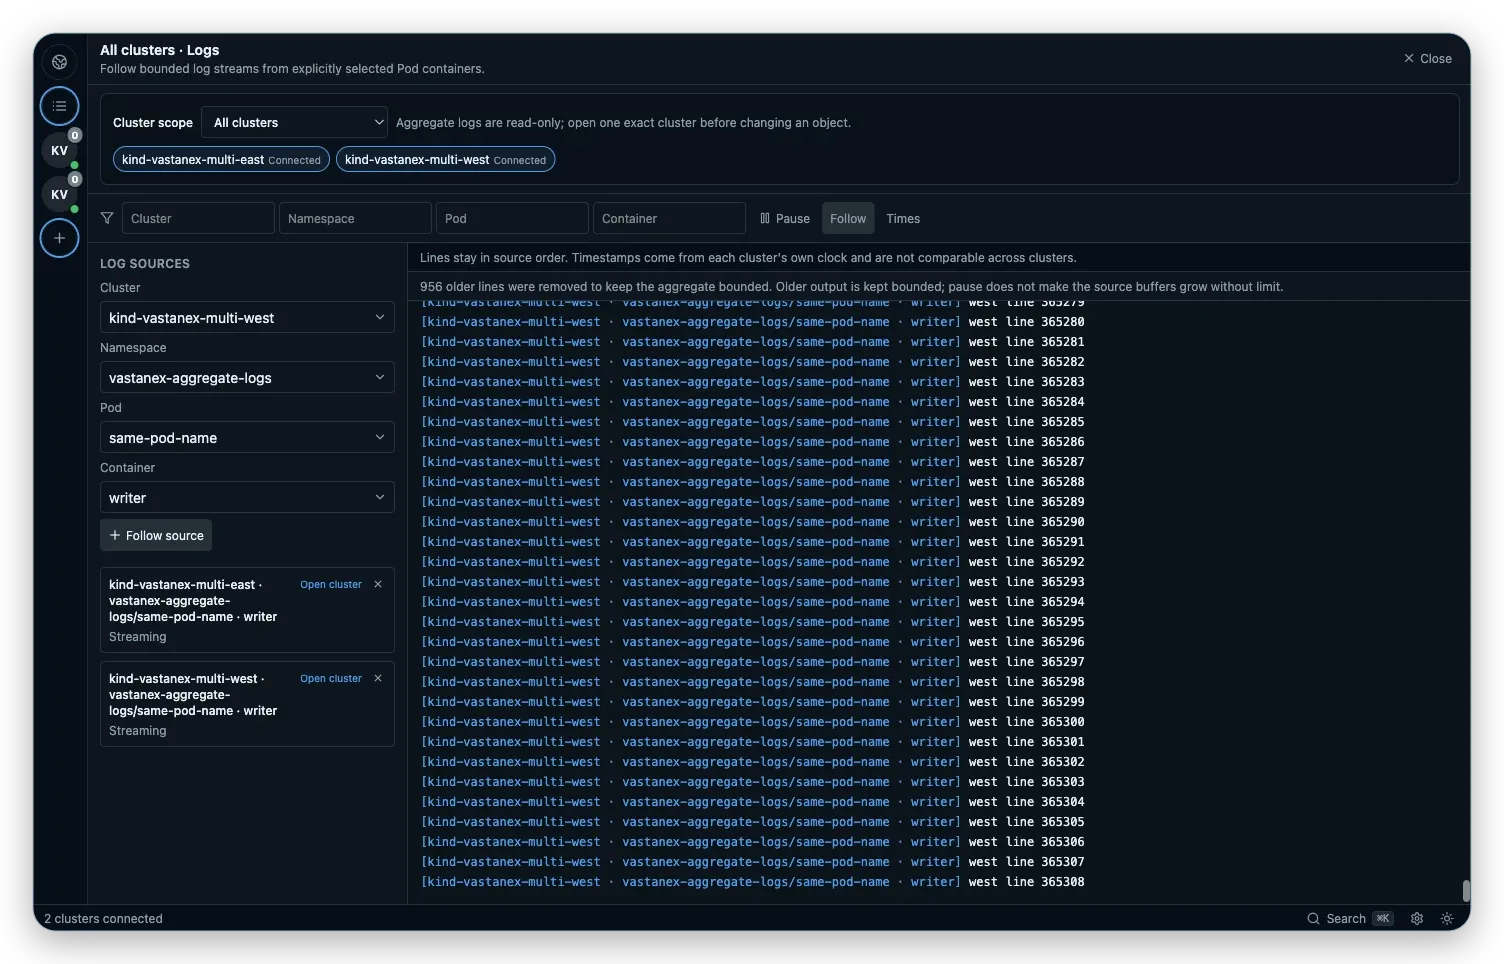Focus the Pod filter field
Screen dimensions: 1504x964
(x=512, y=218)
